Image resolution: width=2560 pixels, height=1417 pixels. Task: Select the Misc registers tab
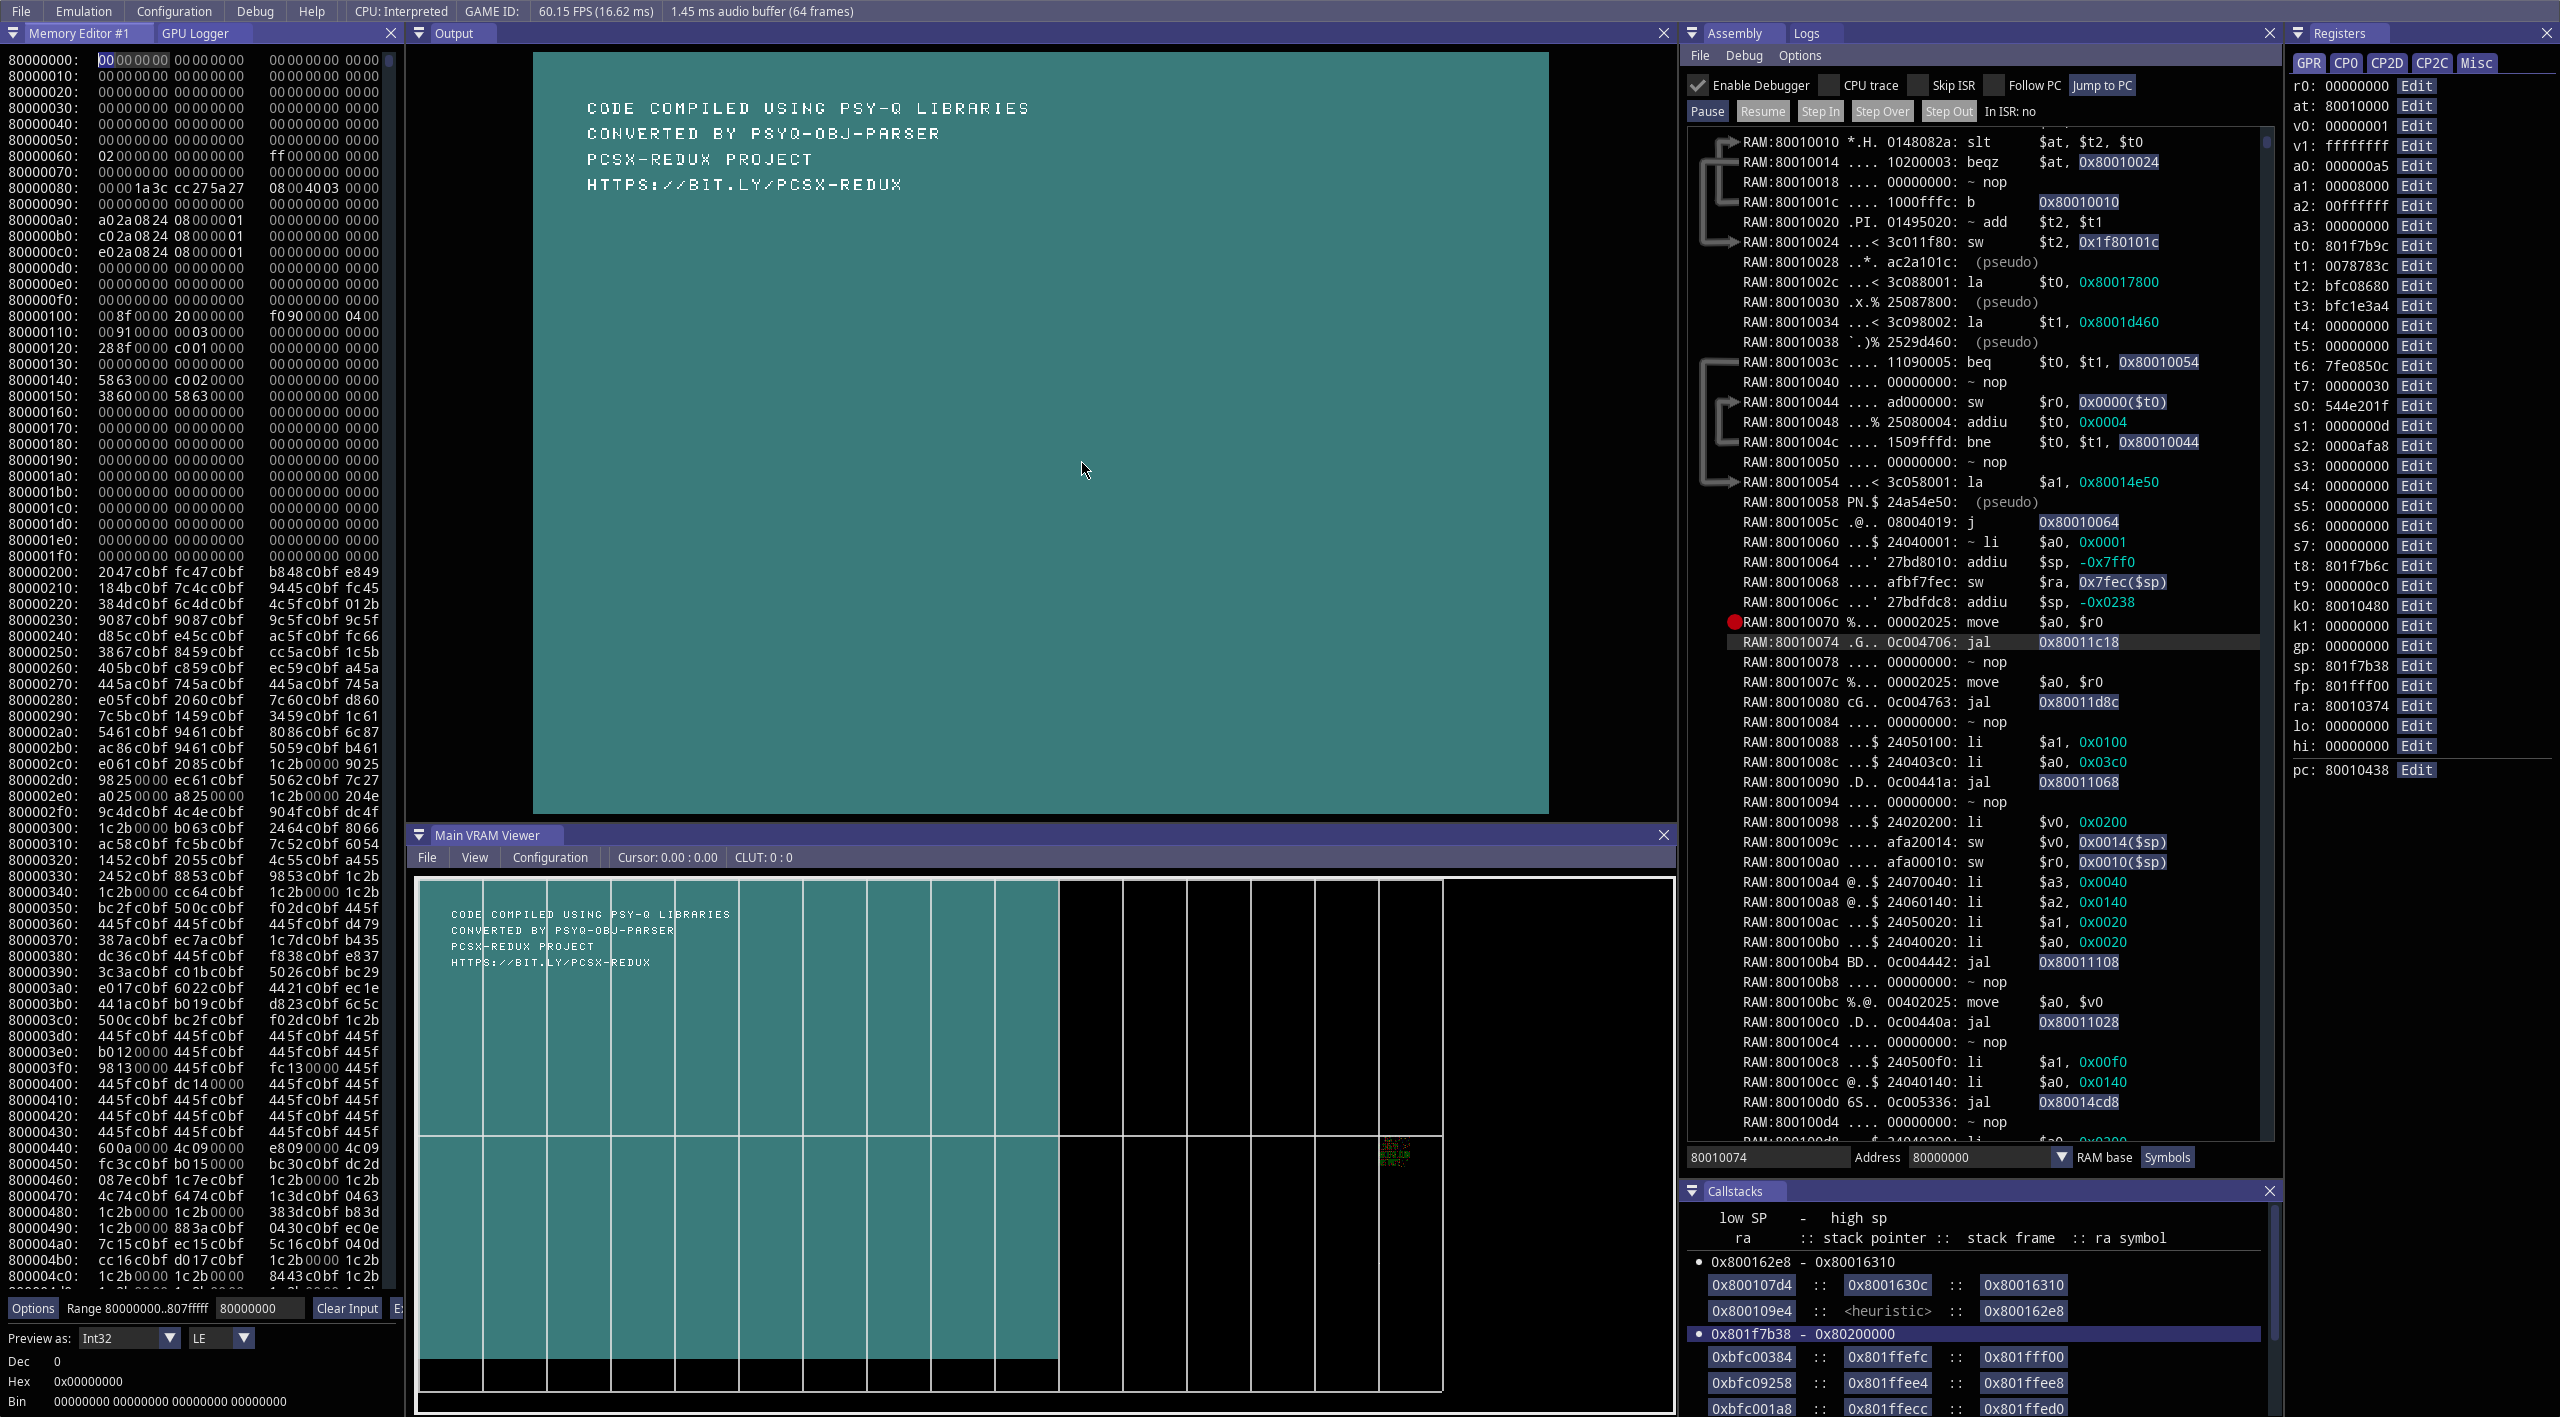pos(2476,63)
